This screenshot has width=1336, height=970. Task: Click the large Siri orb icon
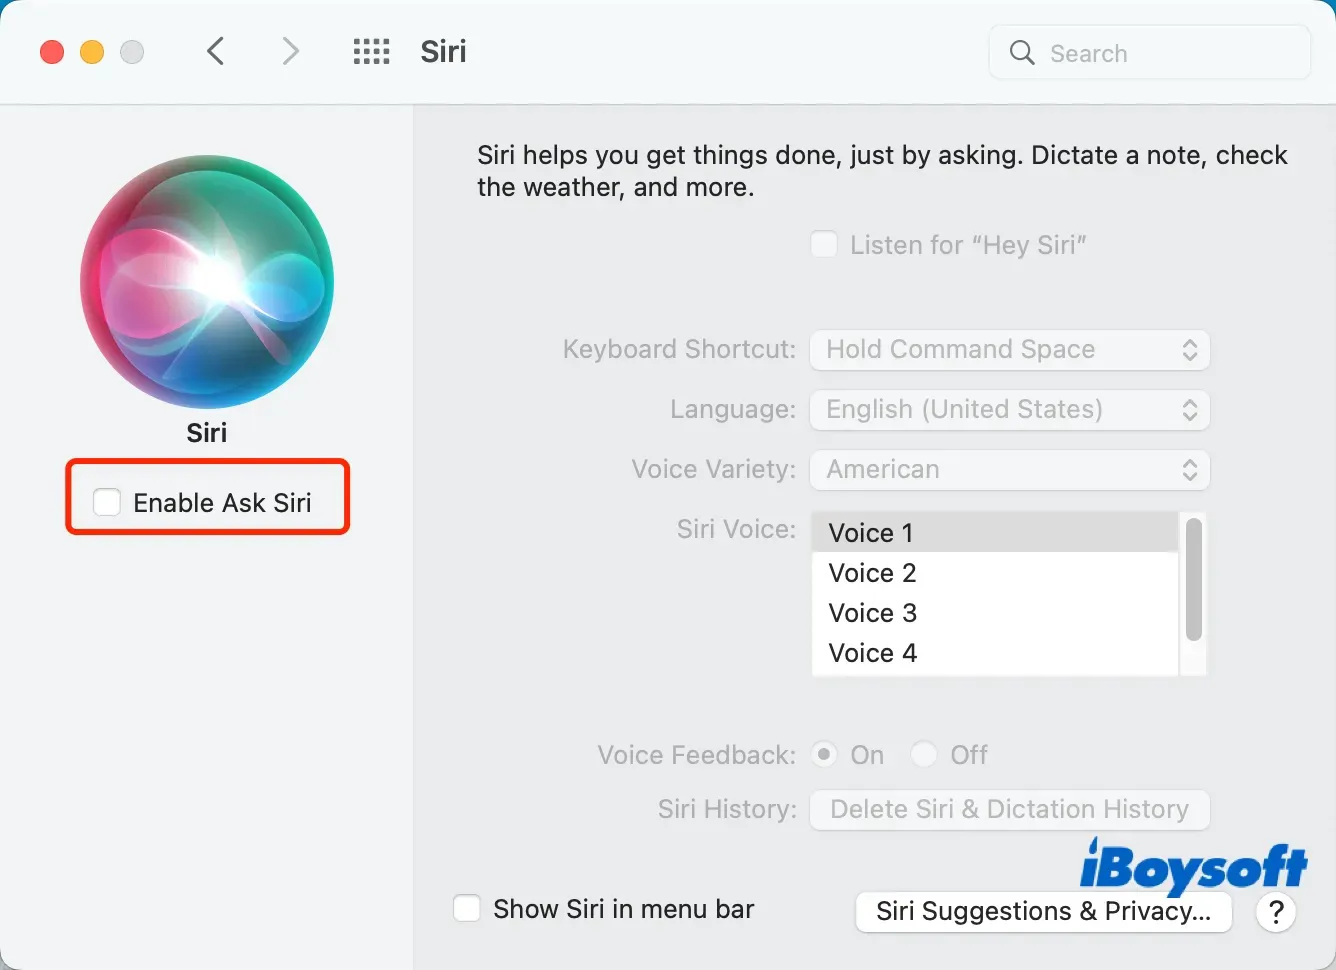pos(207,282)
